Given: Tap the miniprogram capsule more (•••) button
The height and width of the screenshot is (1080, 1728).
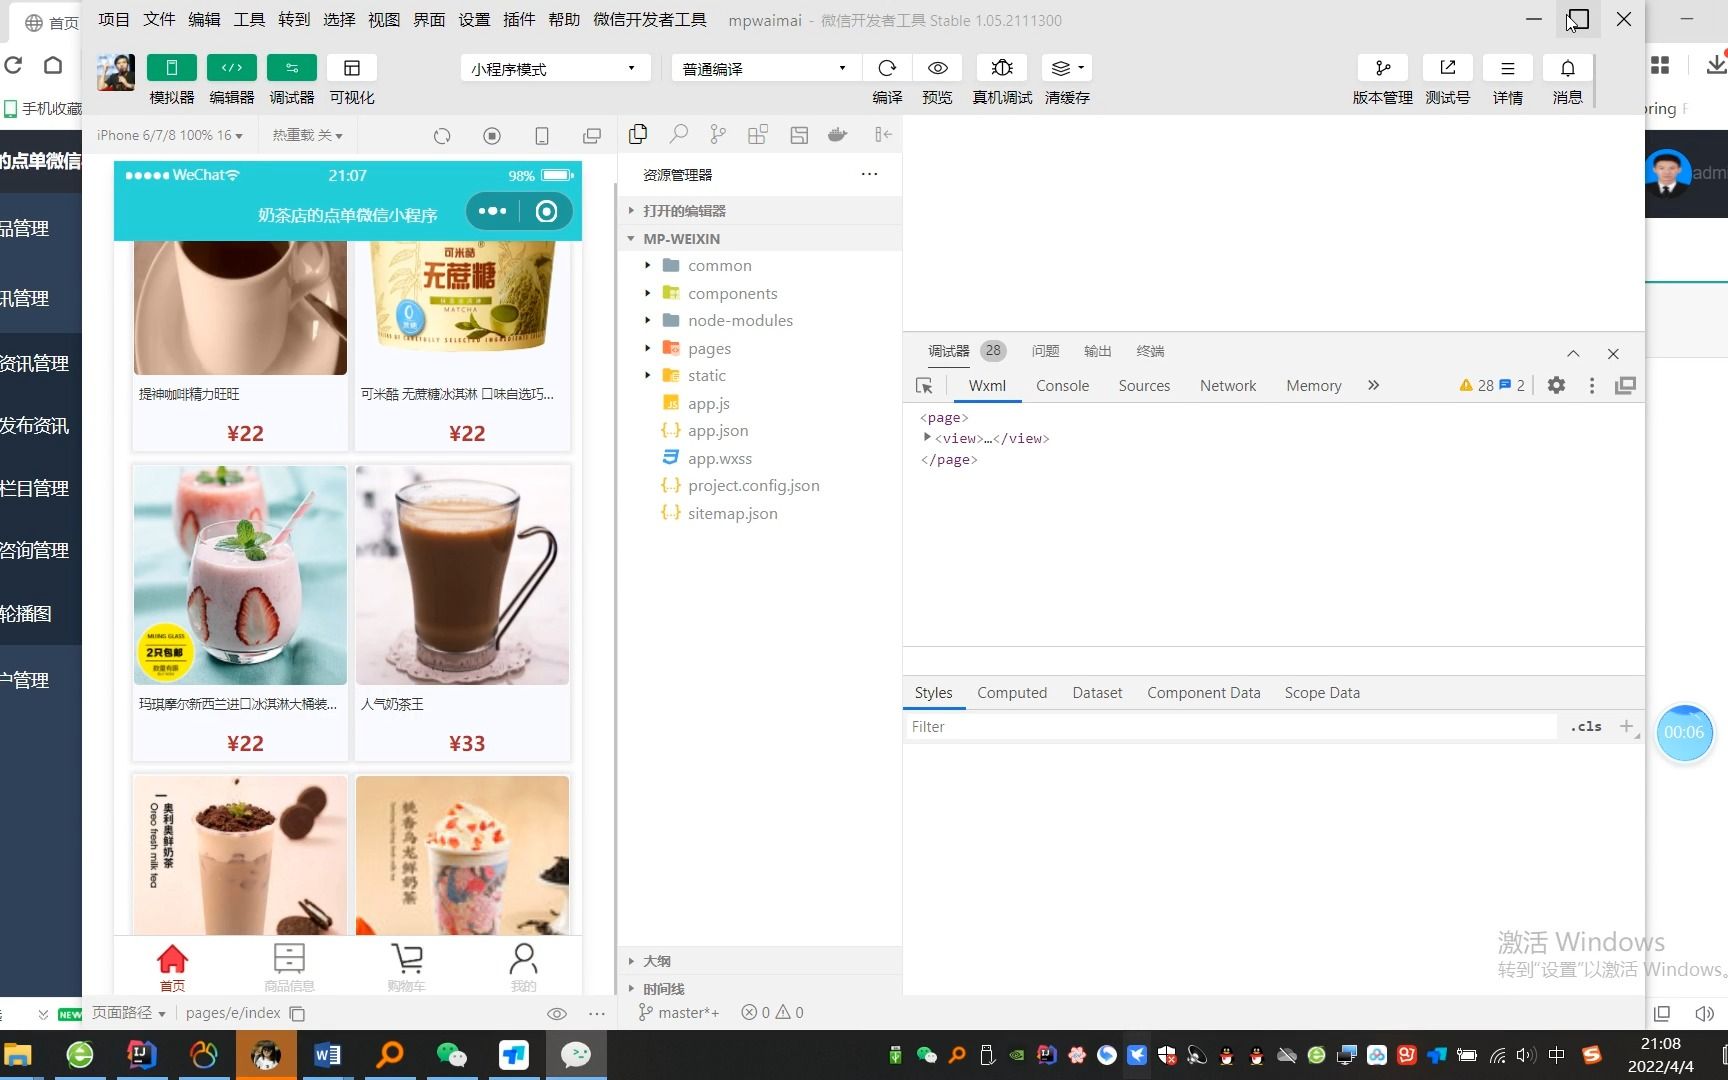Looking at the screenshot, I should 493,211.
